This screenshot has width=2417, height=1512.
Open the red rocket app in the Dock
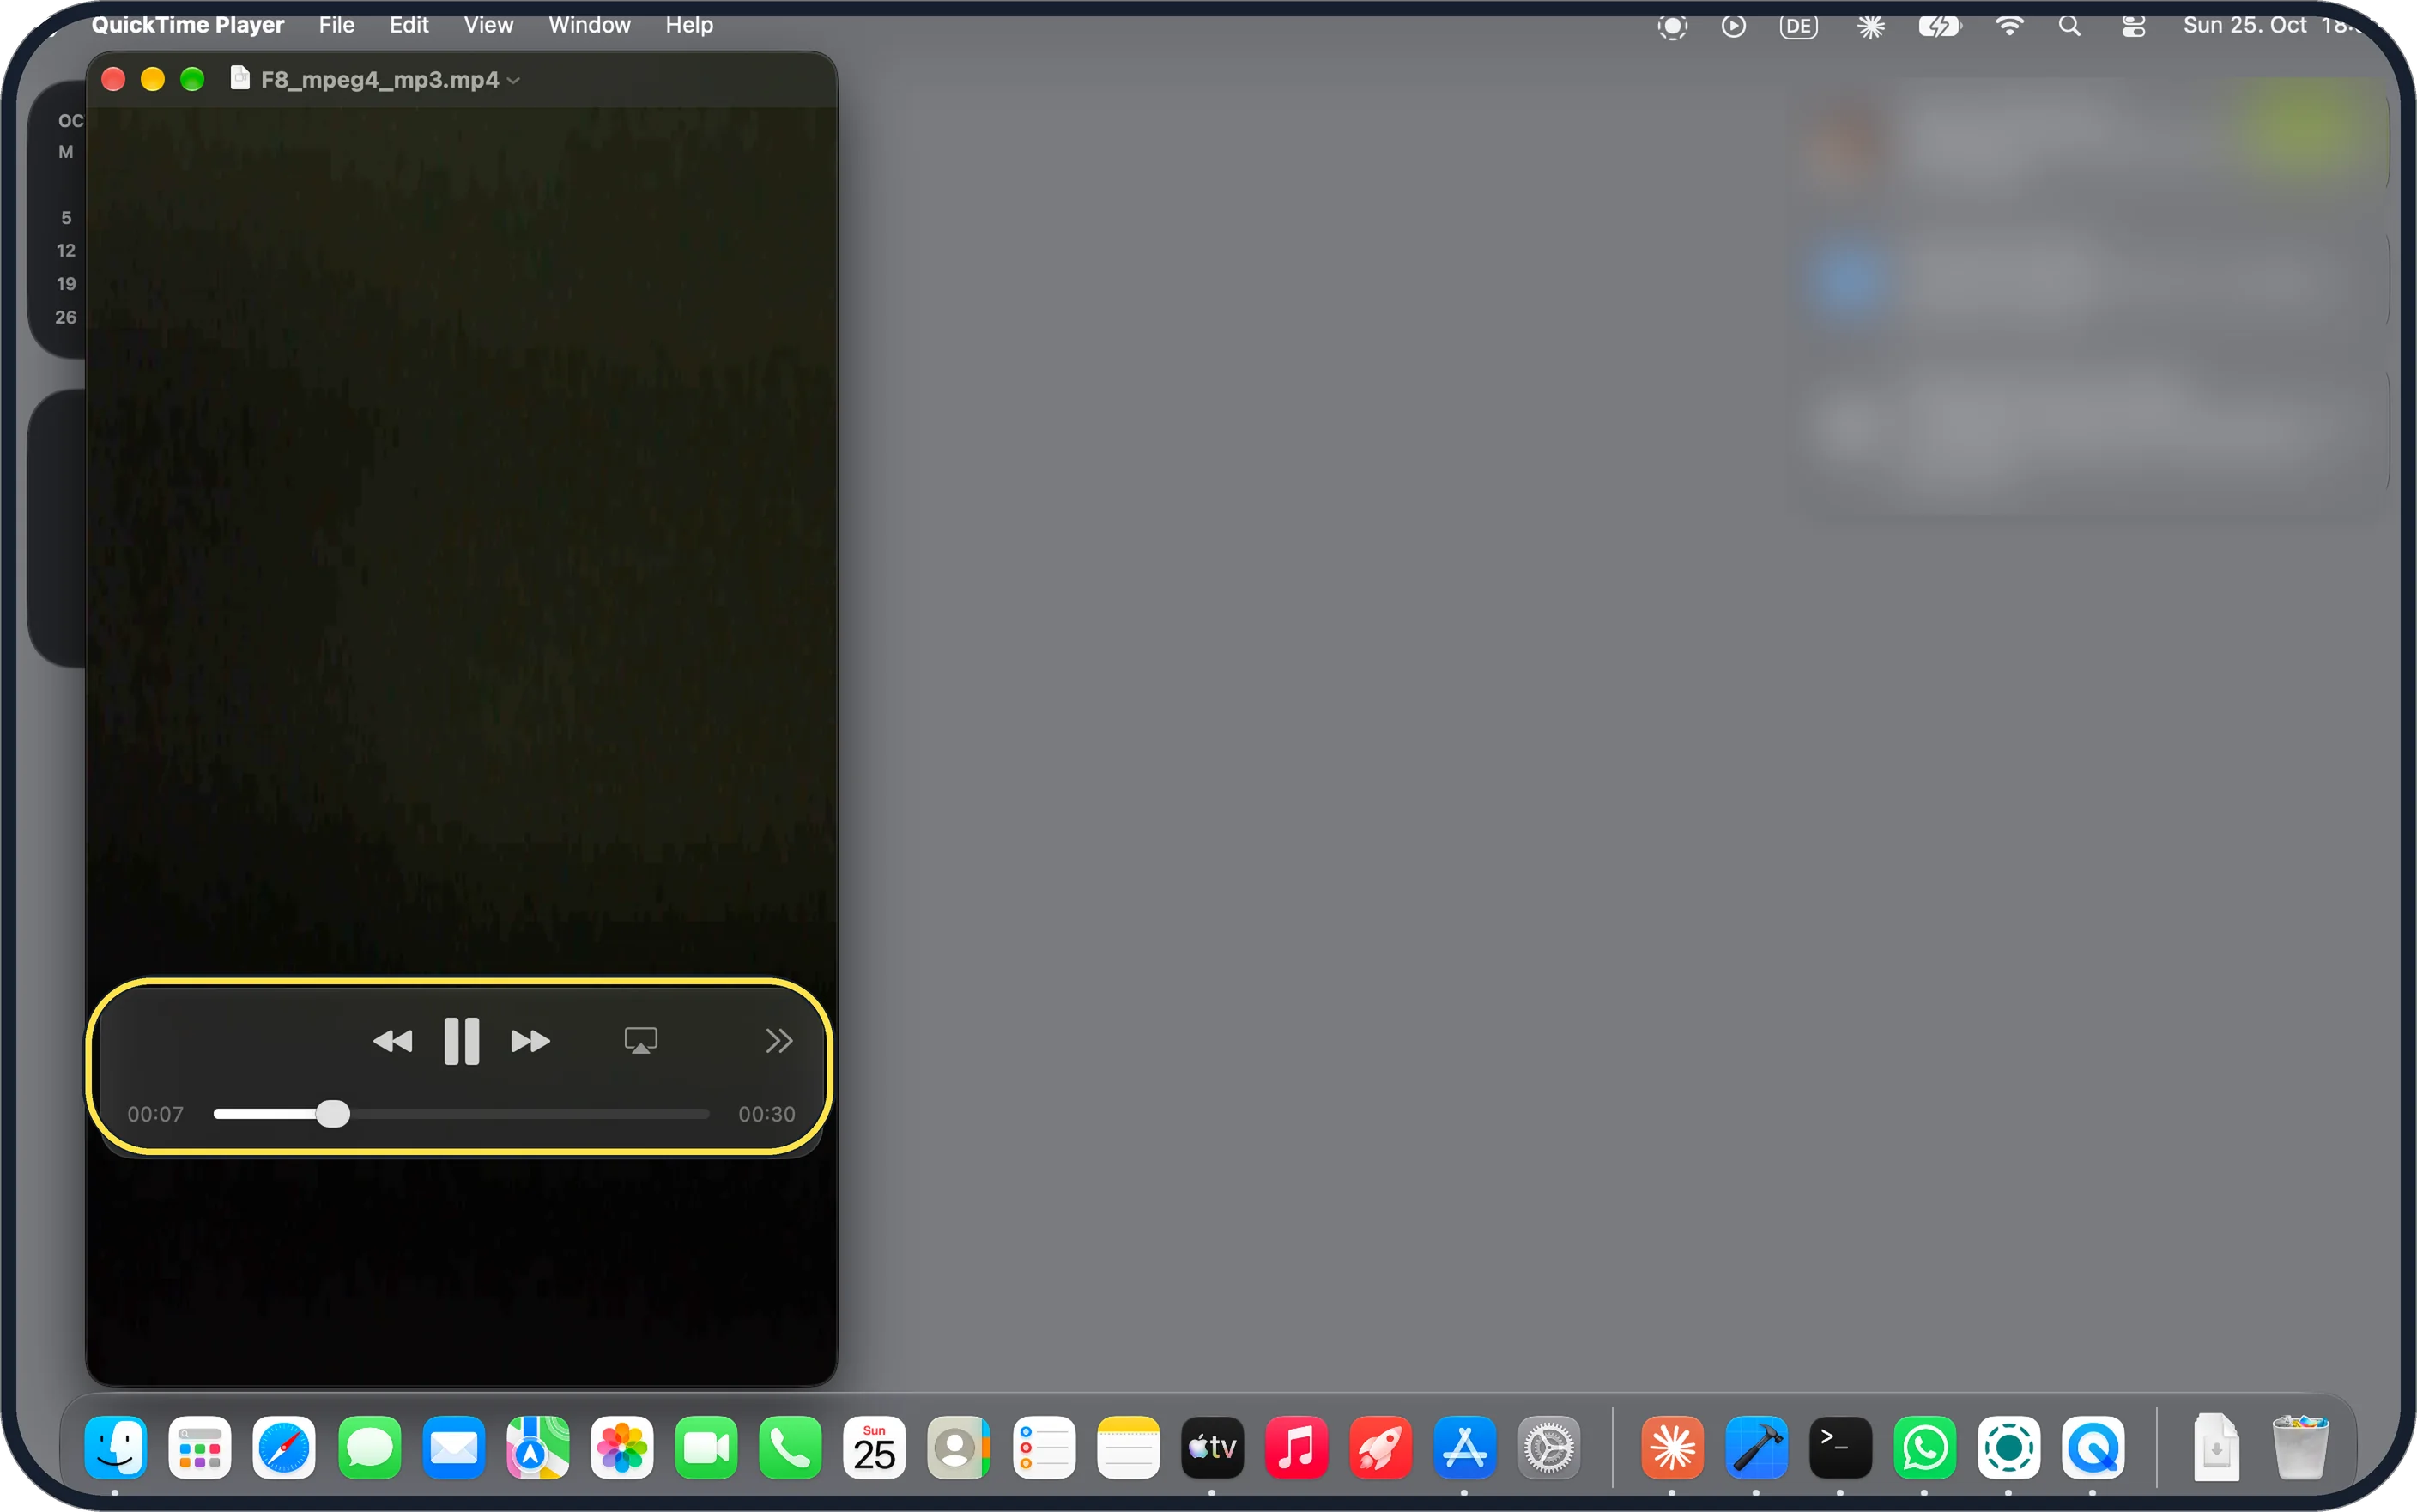[x=1380, y=1447]
